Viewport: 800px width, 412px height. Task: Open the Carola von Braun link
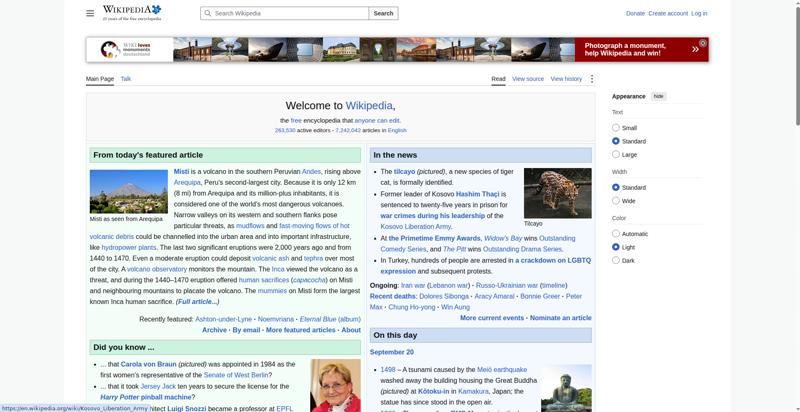(148, 365)
